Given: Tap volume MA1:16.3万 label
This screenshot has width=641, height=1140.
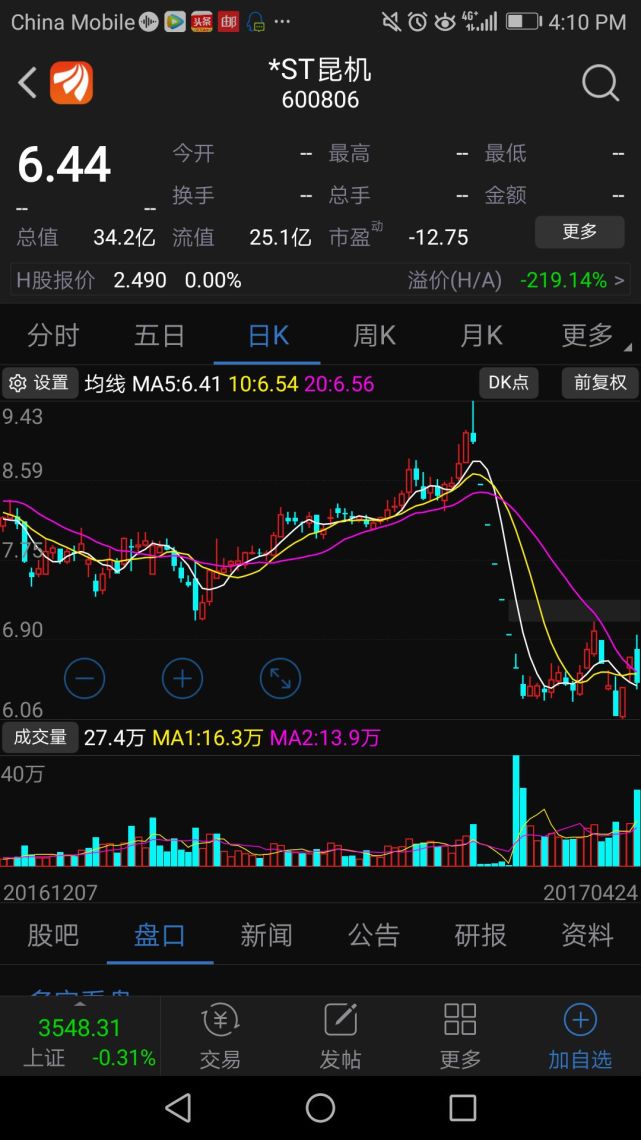Looking at the screenshot, I should (207, 738).
